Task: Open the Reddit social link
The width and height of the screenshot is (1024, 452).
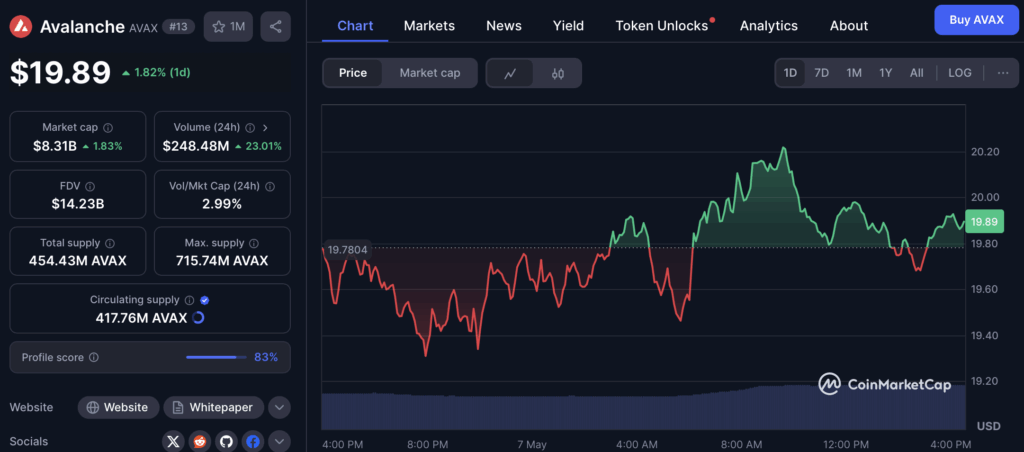Action: [x=200, y=442]
